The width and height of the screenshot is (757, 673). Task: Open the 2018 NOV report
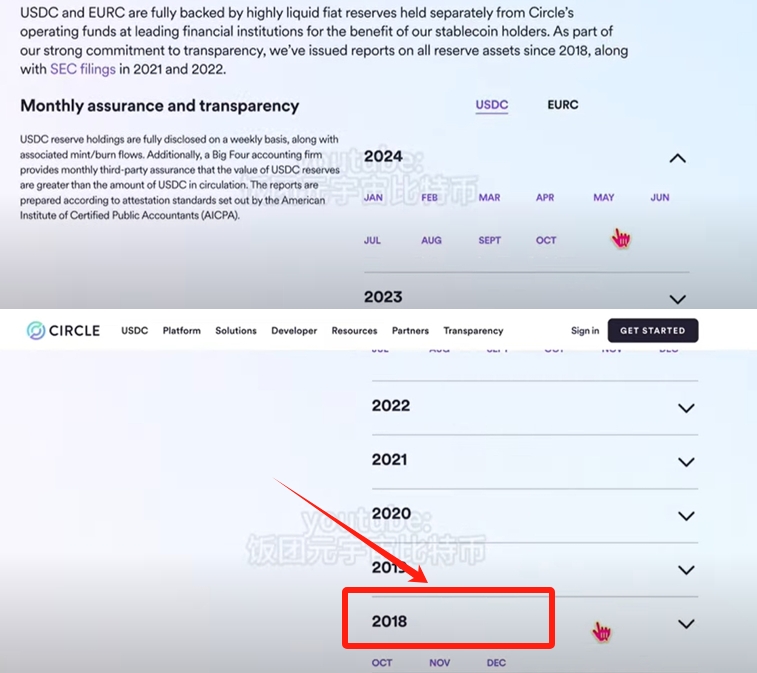point(439,663)
